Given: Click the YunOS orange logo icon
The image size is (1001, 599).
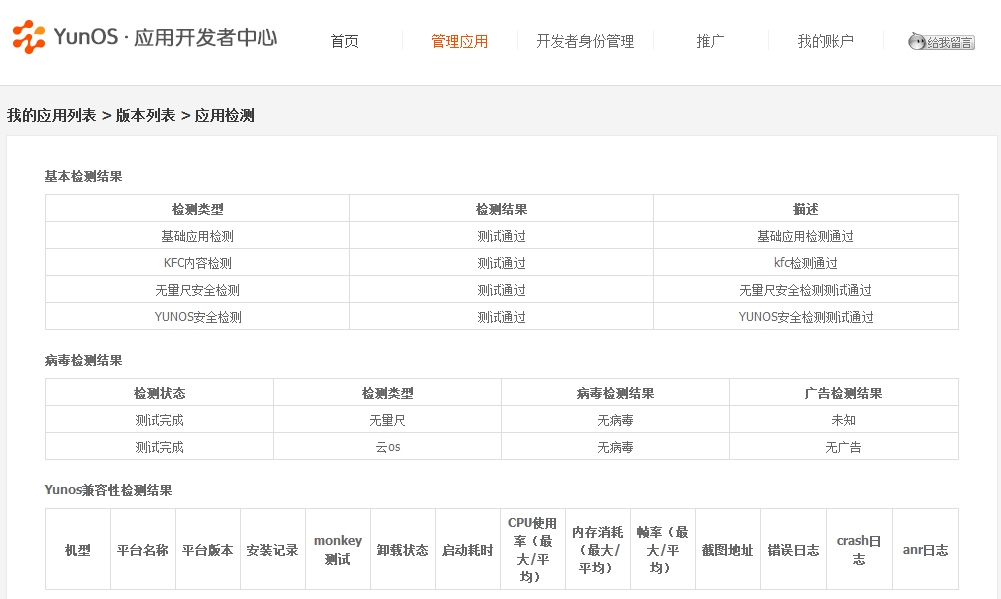Looking at the screenshot, I should (29, 38).
